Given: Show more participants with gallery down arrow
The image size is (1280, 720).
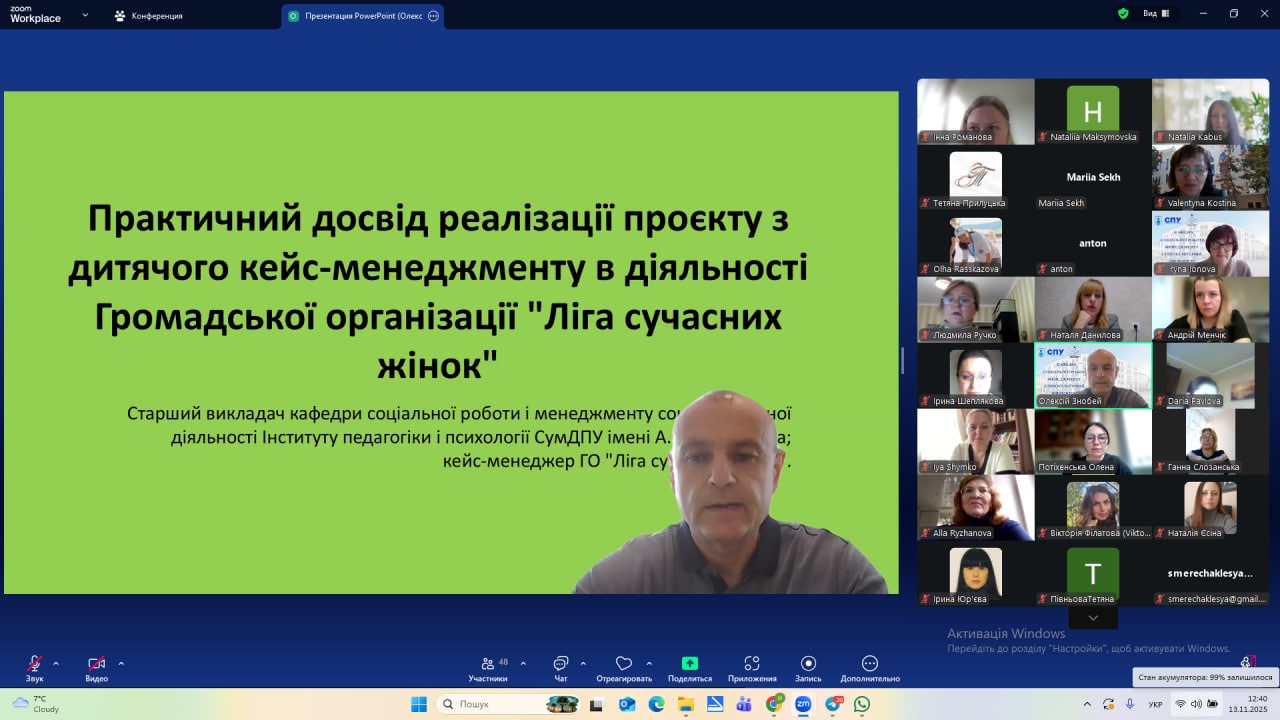Looking at the screenshot, I should click(1093, 618).
